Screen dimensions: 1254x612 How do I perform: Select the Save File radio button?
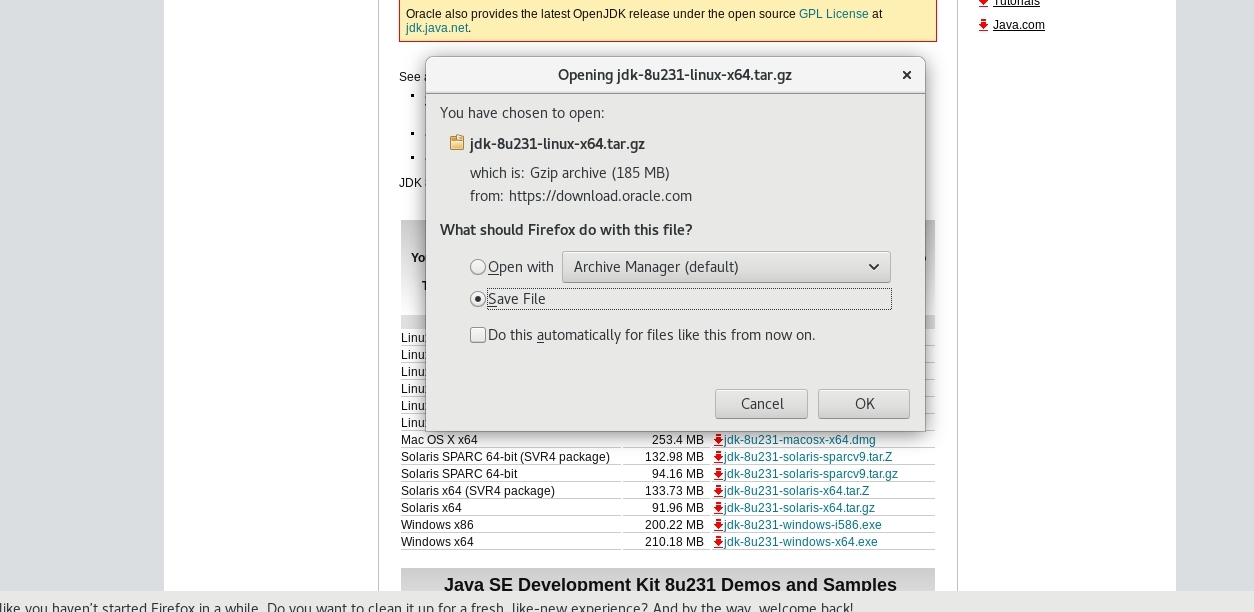click(x=478, y=299)
